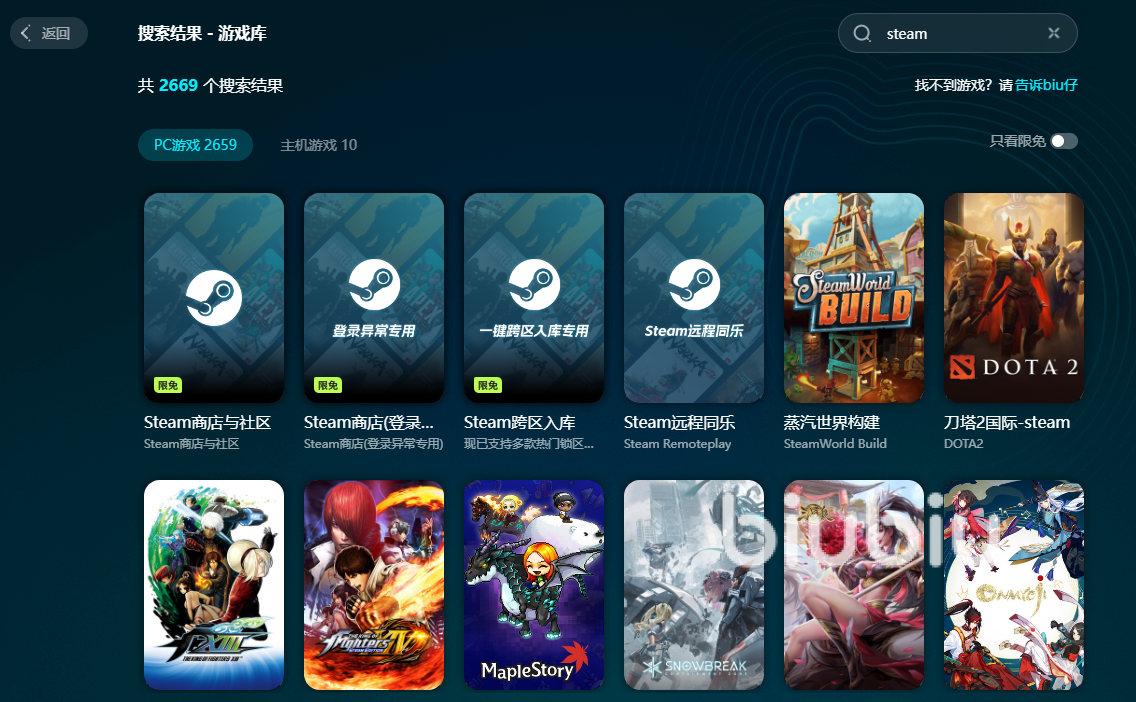The height and width of the screenshot is (702, 1136).
Task: Open the King of Fighters XIII cover
Action: (214, 585)
